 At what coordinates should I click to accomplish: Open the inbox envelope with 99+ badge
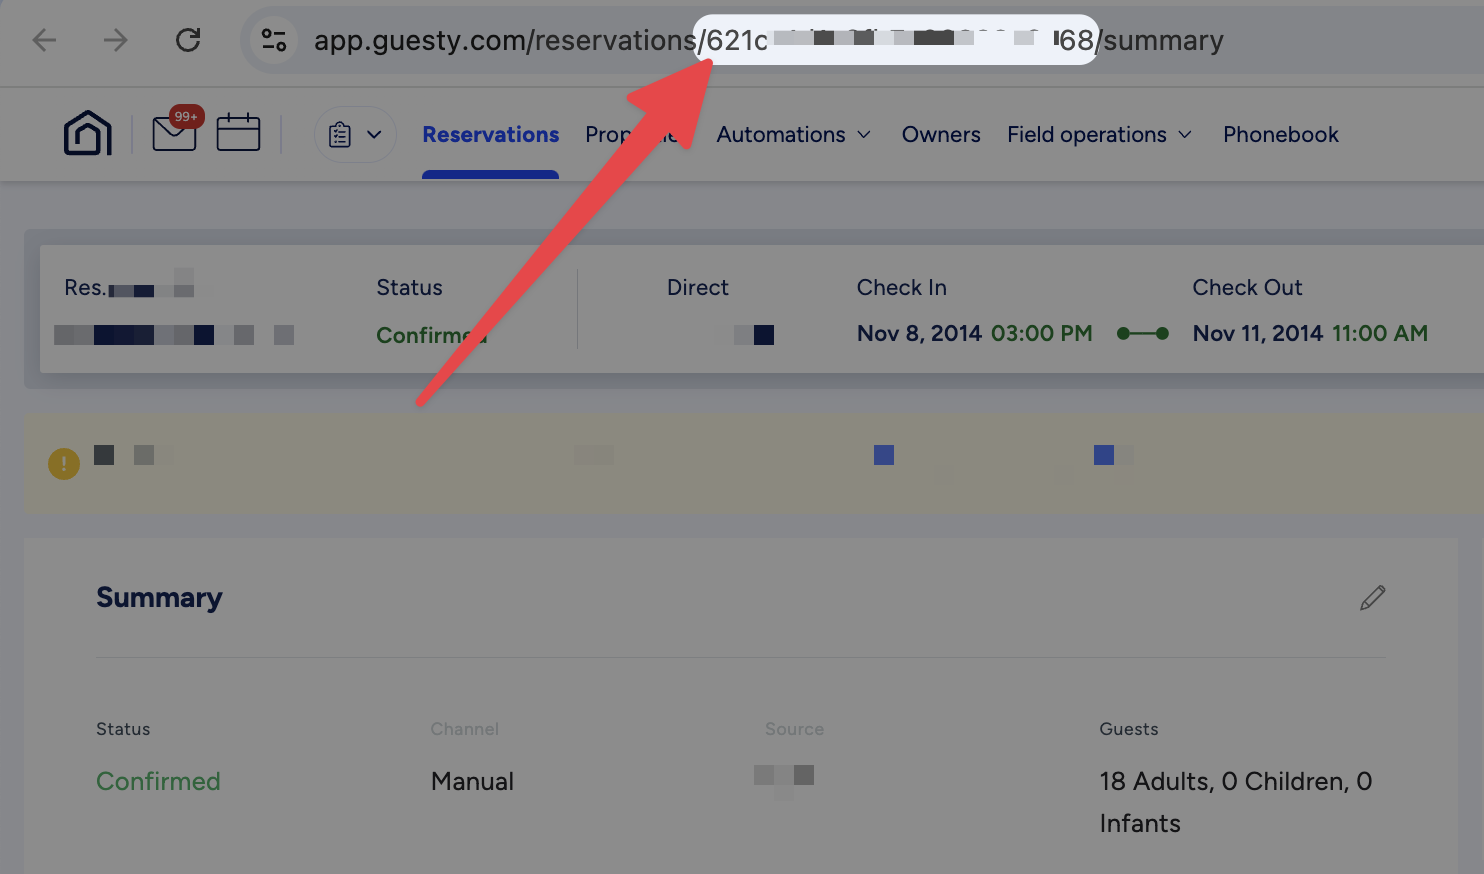[174, 133]
